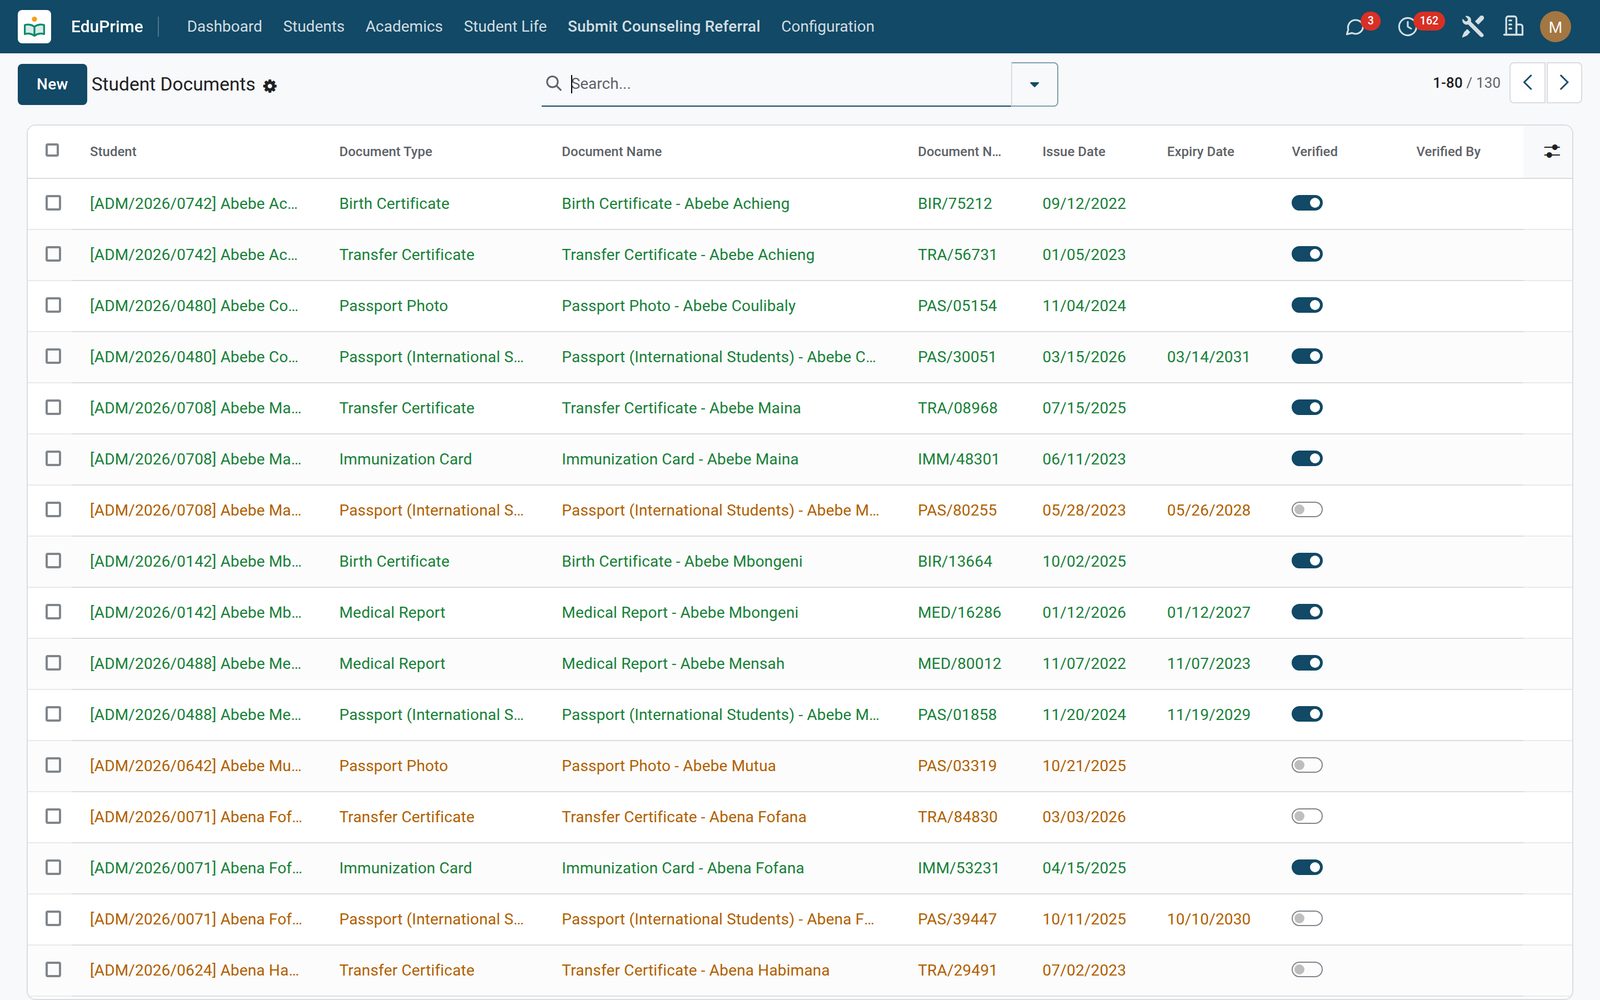Turn off Verified for Medical Report - Abebe Mensah
1600x1000 pixels.
click(x=1307, y=663)
